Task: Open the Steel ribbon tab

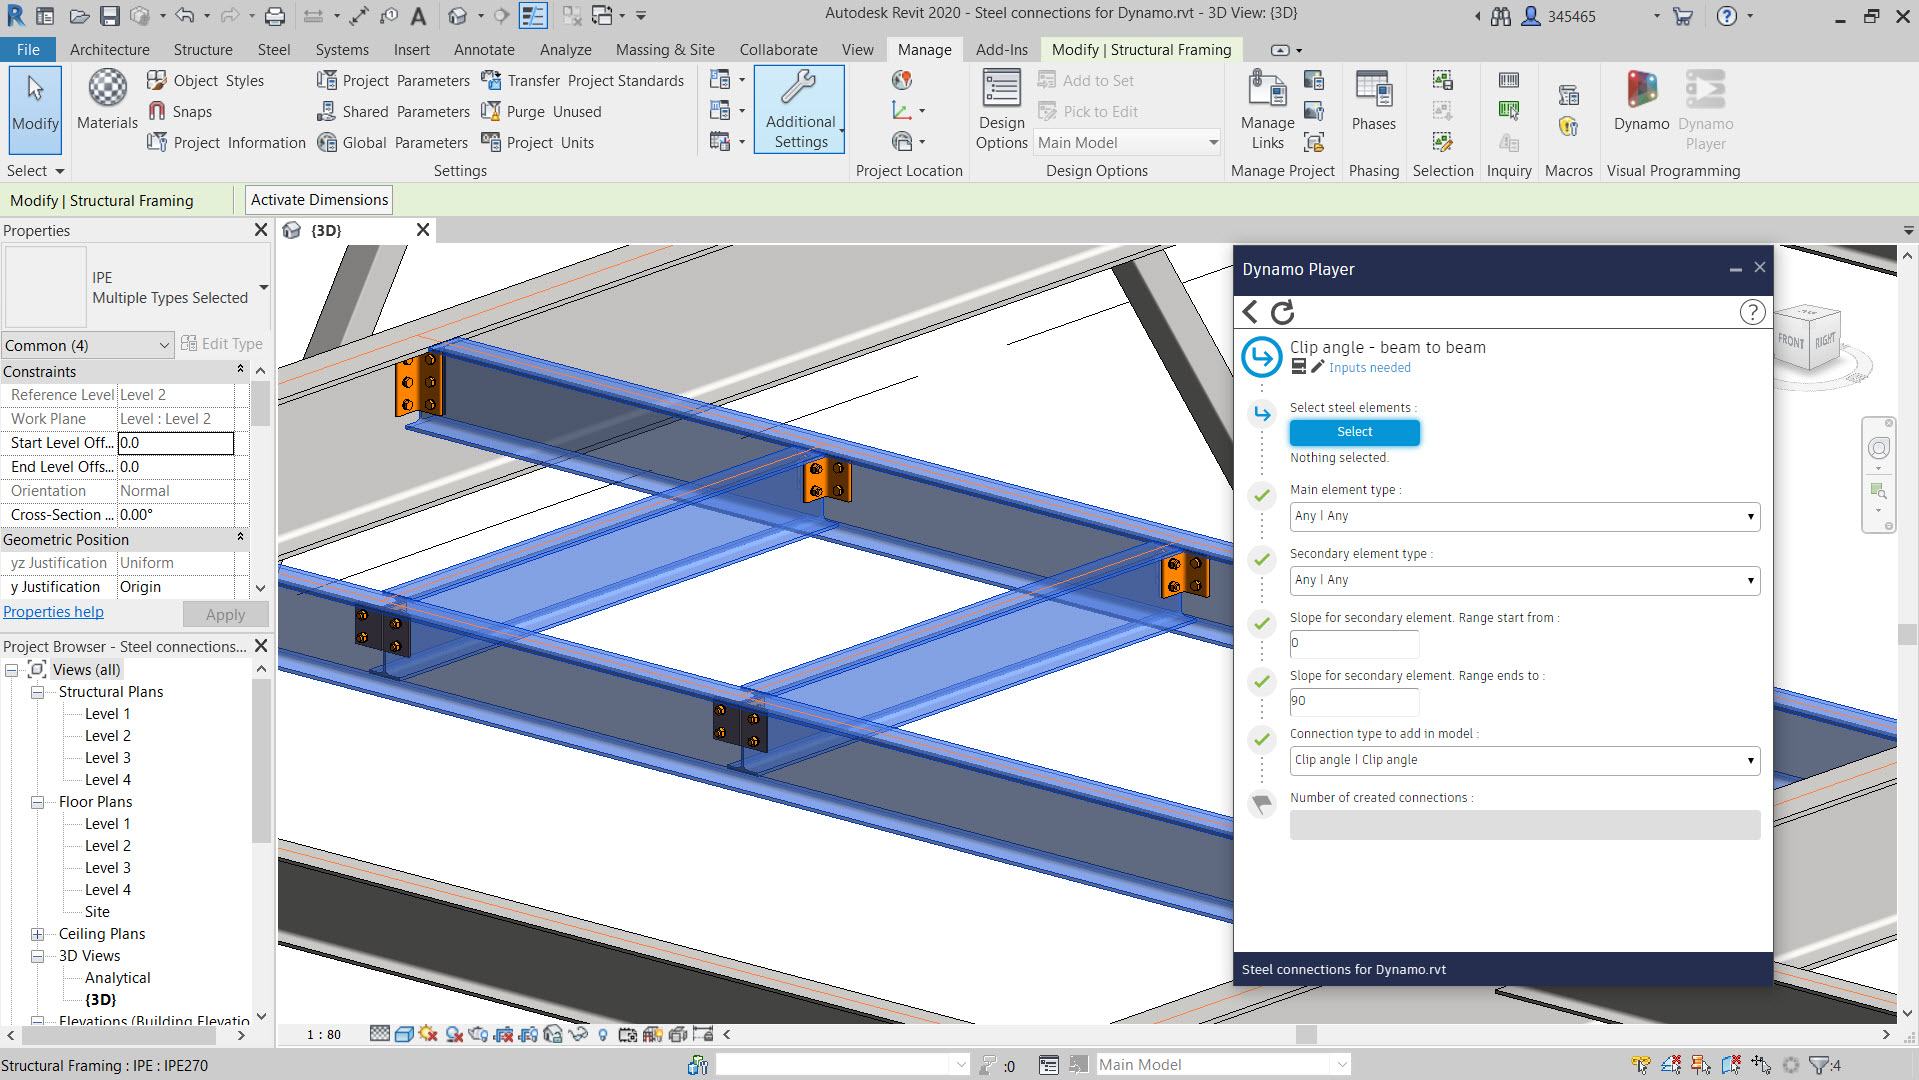Action: (273, 49)
